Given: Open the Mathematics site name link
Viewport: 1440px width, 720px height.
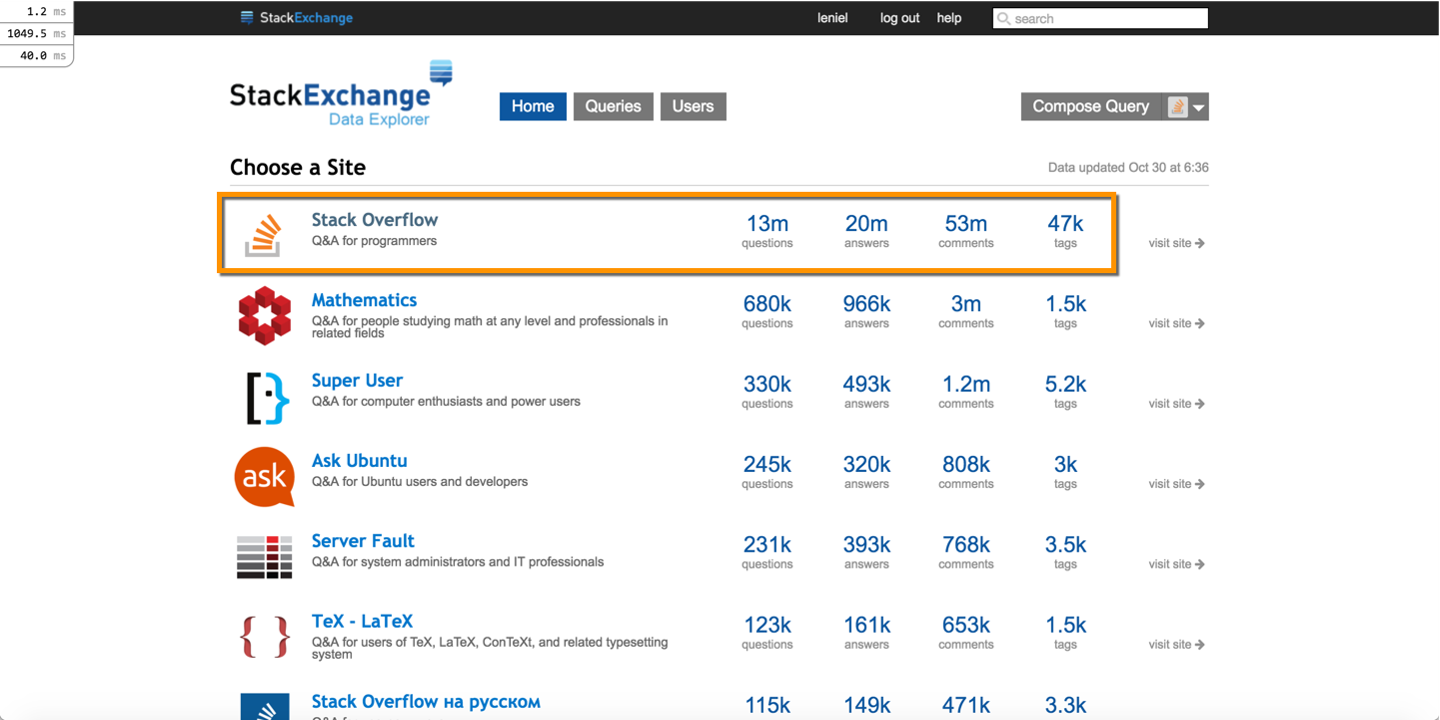Looking at the screenshot, I should (x=364, y=299).
